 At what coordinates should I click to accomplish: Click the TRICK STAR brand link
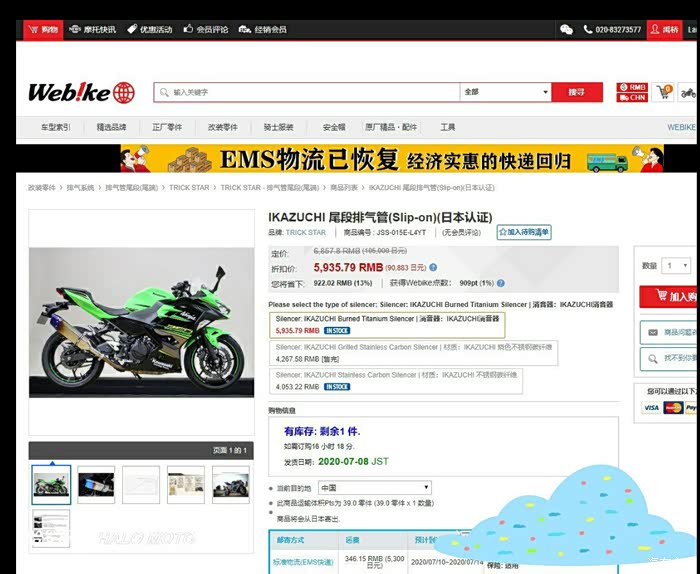click(306, 233)
